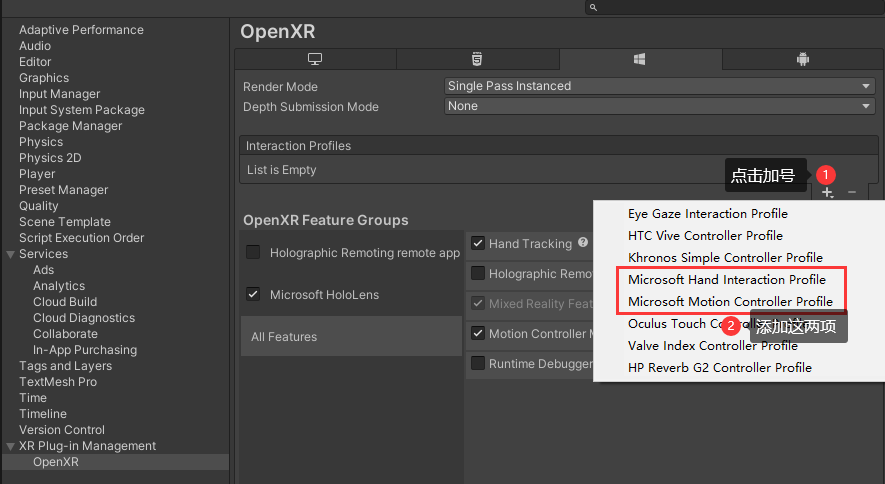The width and height of the screenshot is (885, 484).
Task: Open Input Manager settings
Action: coord(59,94)
